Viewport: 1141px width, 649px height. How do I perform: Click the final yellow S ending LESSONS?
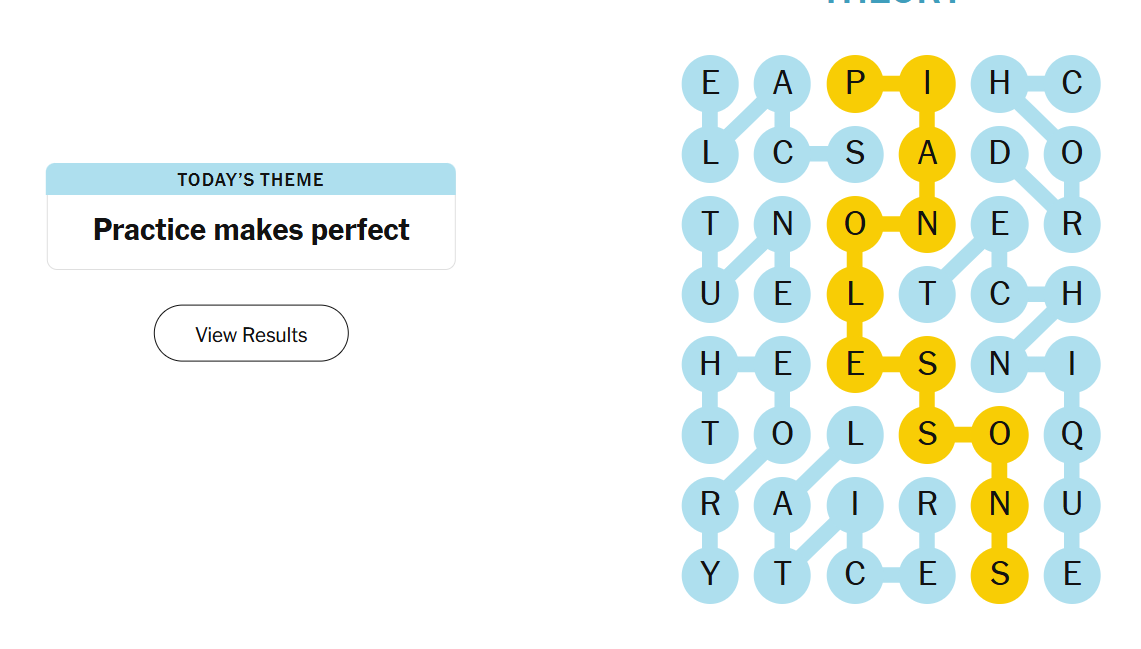point(999,575)
